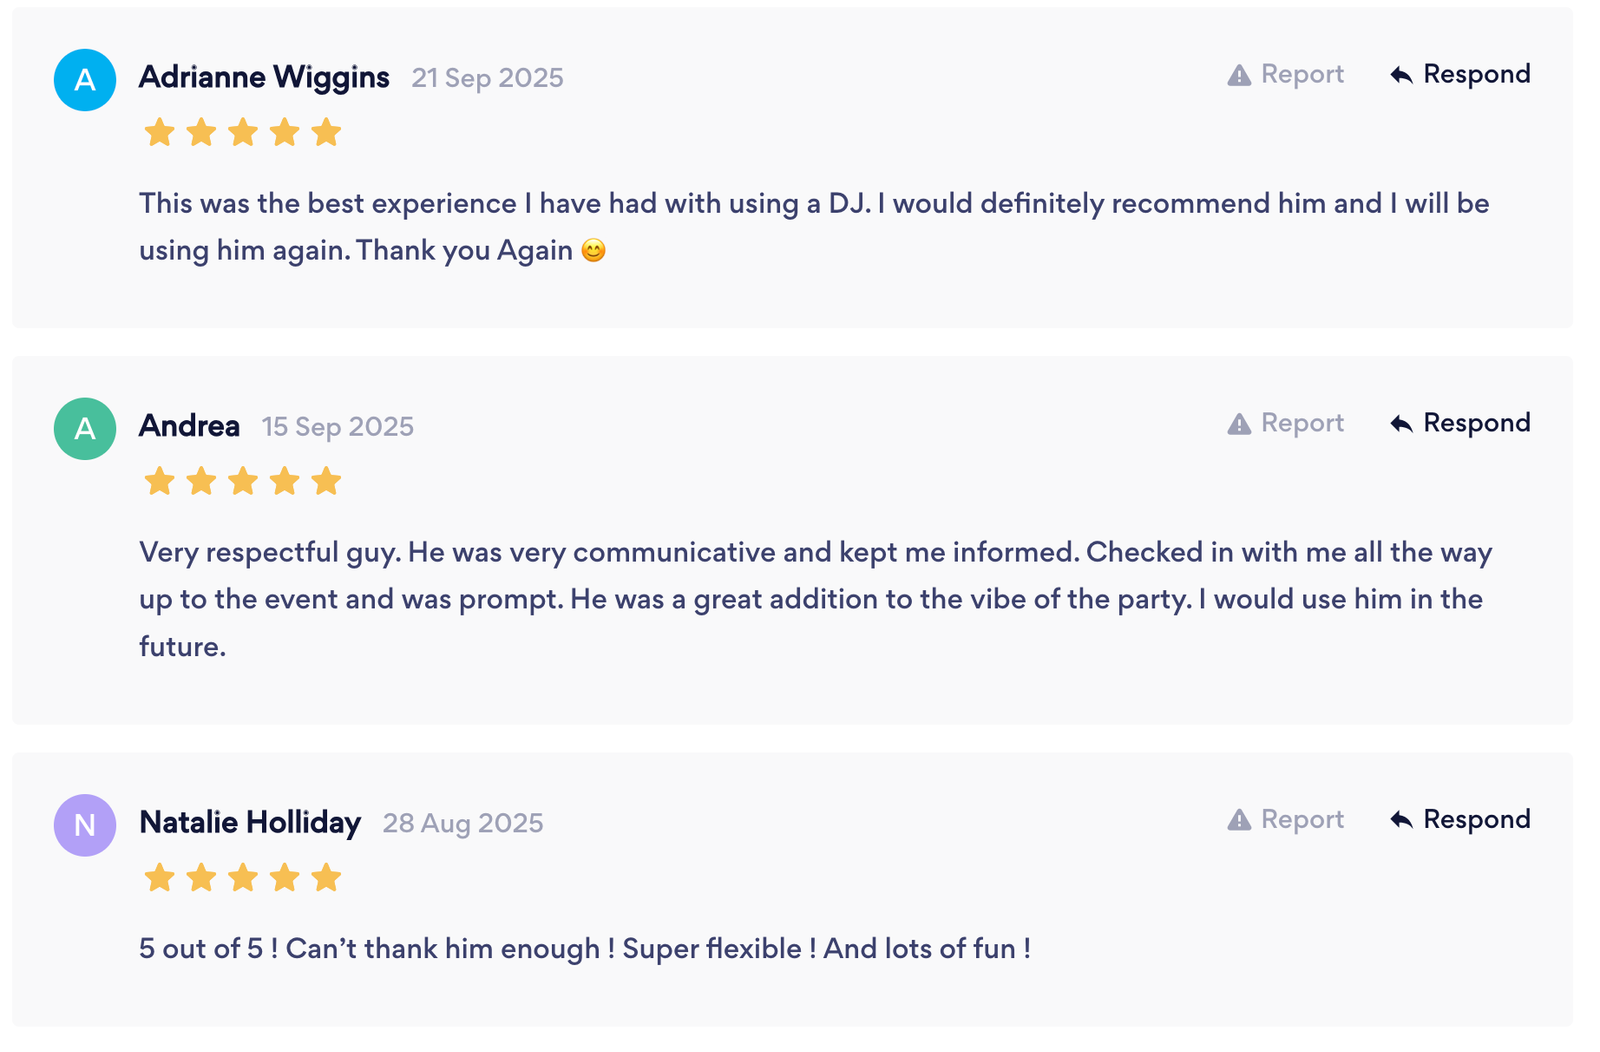The width and height of the screenshot is (1600, 1052).
Task: Click reply arrow on Andrea's review
Action: pos(1401,424)
